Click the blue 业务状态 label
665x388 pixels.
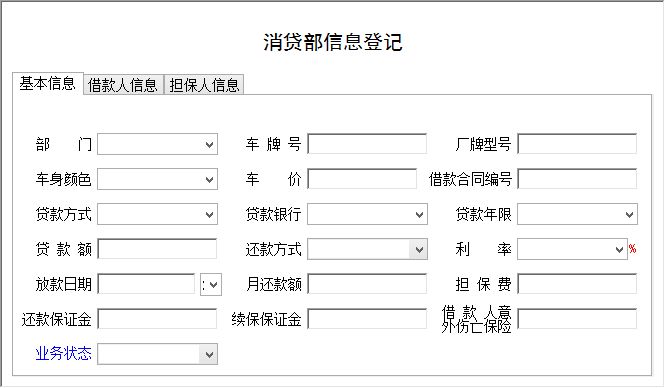tap(64, 353)
